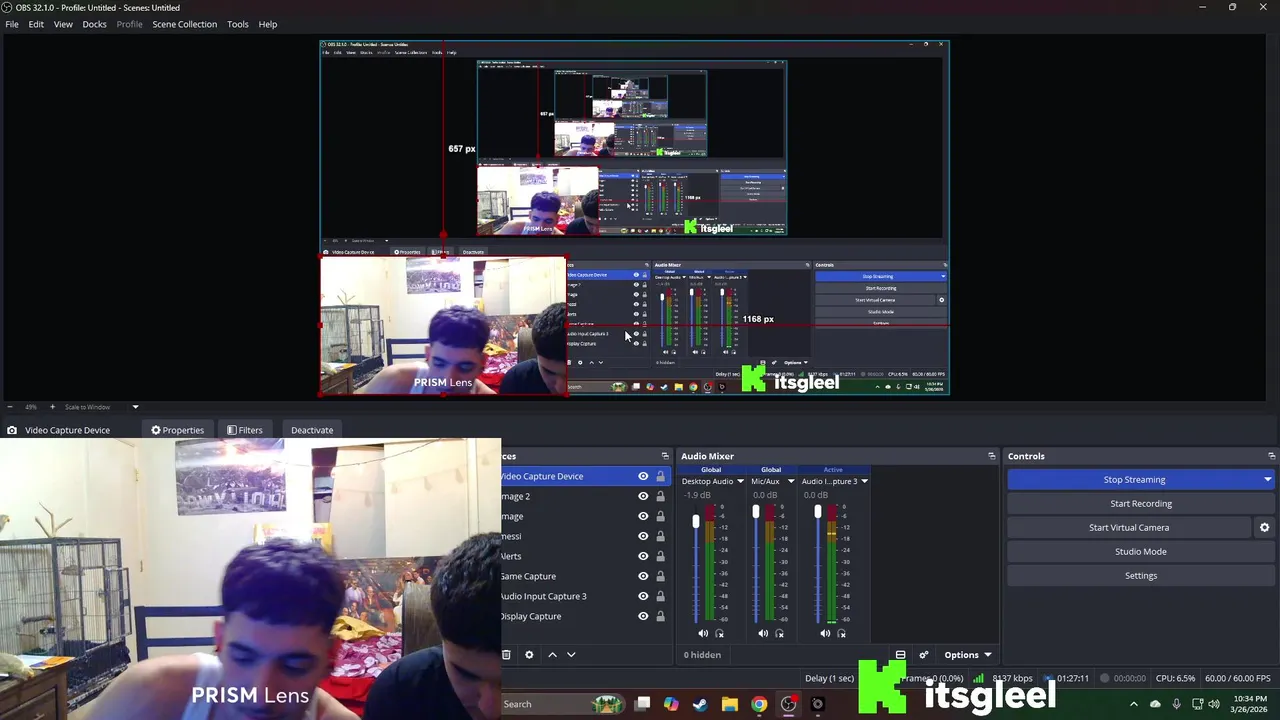The width and height of the screenshot is (1280, 720).
Task: Open the Edit menu
Action: pos(36,24)
